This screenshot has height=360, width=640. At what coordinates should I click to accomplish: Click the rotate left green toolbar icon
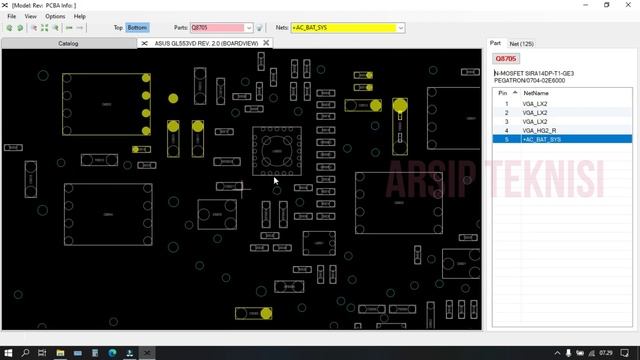click(9, 28)
